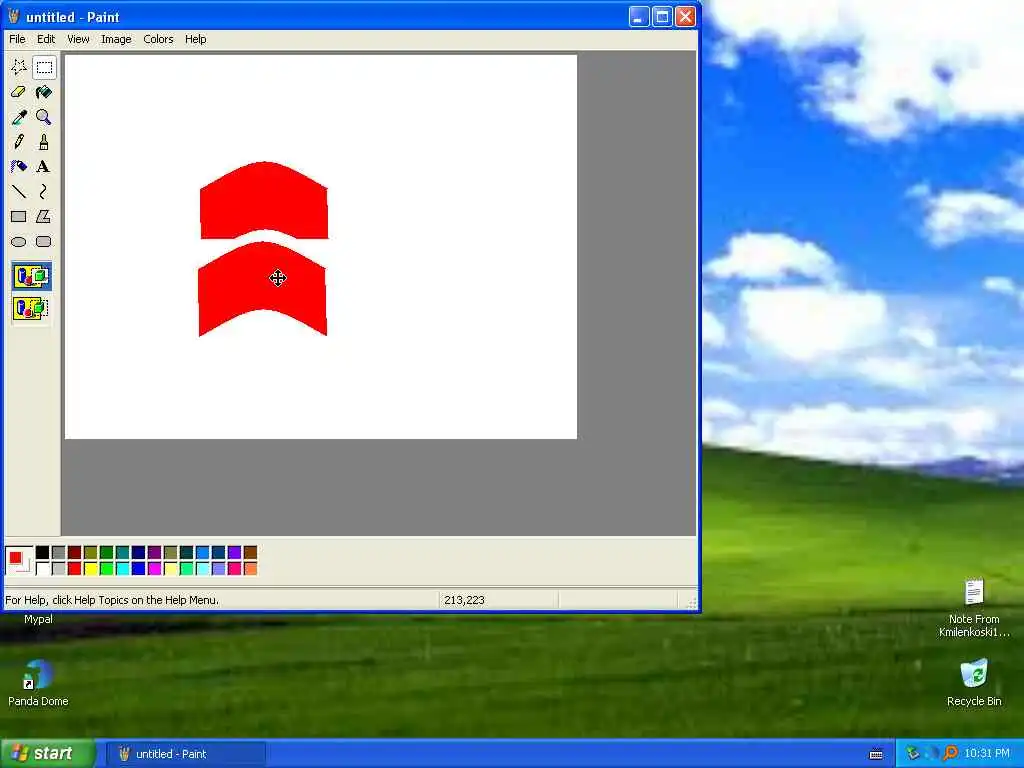
Task: Click the foreground/background color indicator box
Action: tap(19, 561)
